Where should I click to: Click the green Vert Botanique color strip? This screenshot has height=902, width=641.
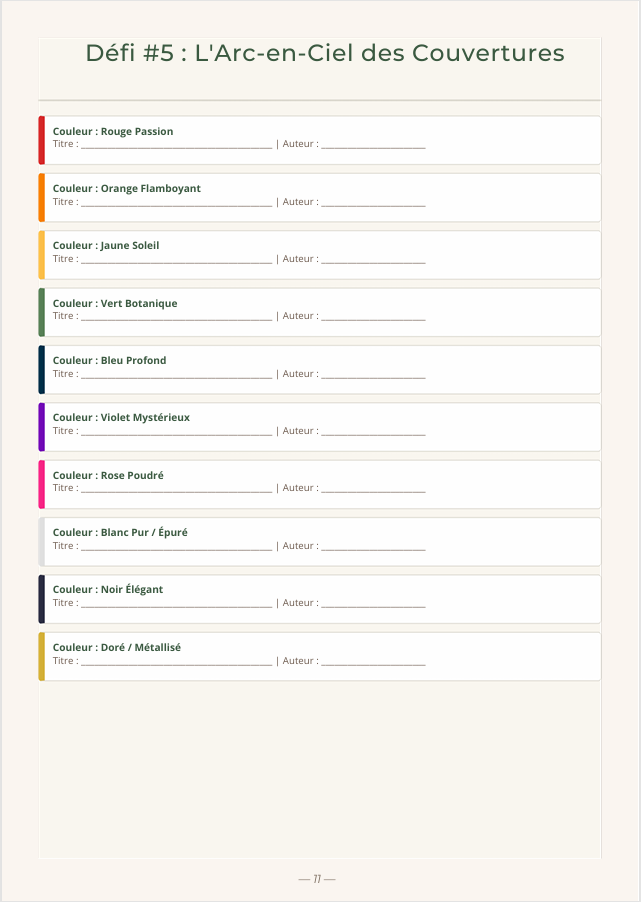(41, 312)
